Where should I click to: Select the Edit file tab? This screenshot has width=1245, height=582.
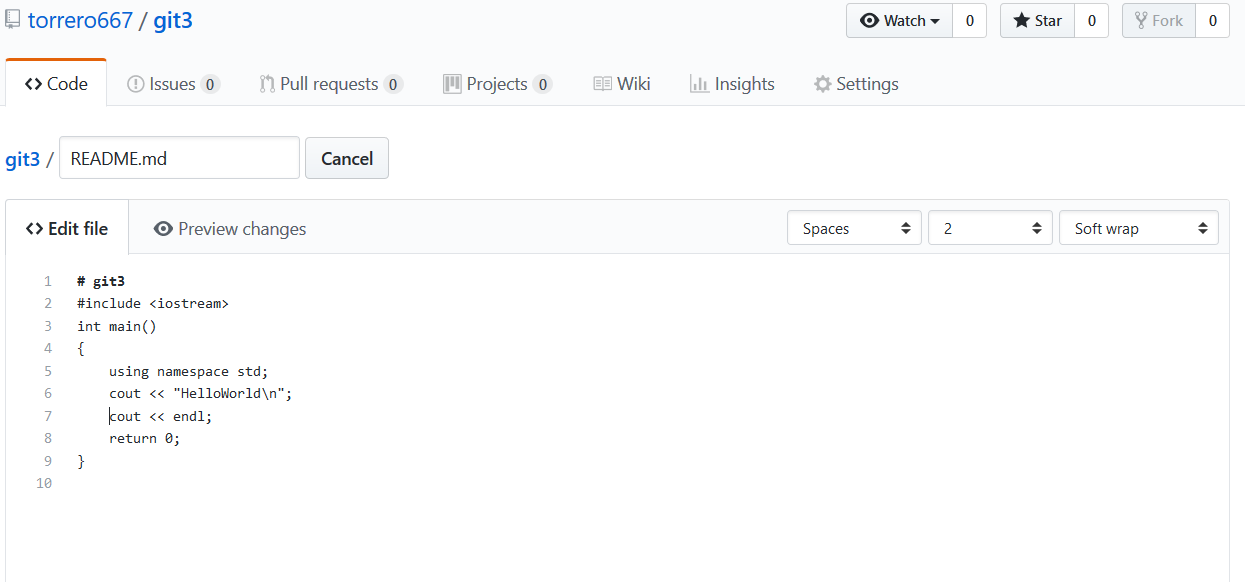[x=67, y=229]
